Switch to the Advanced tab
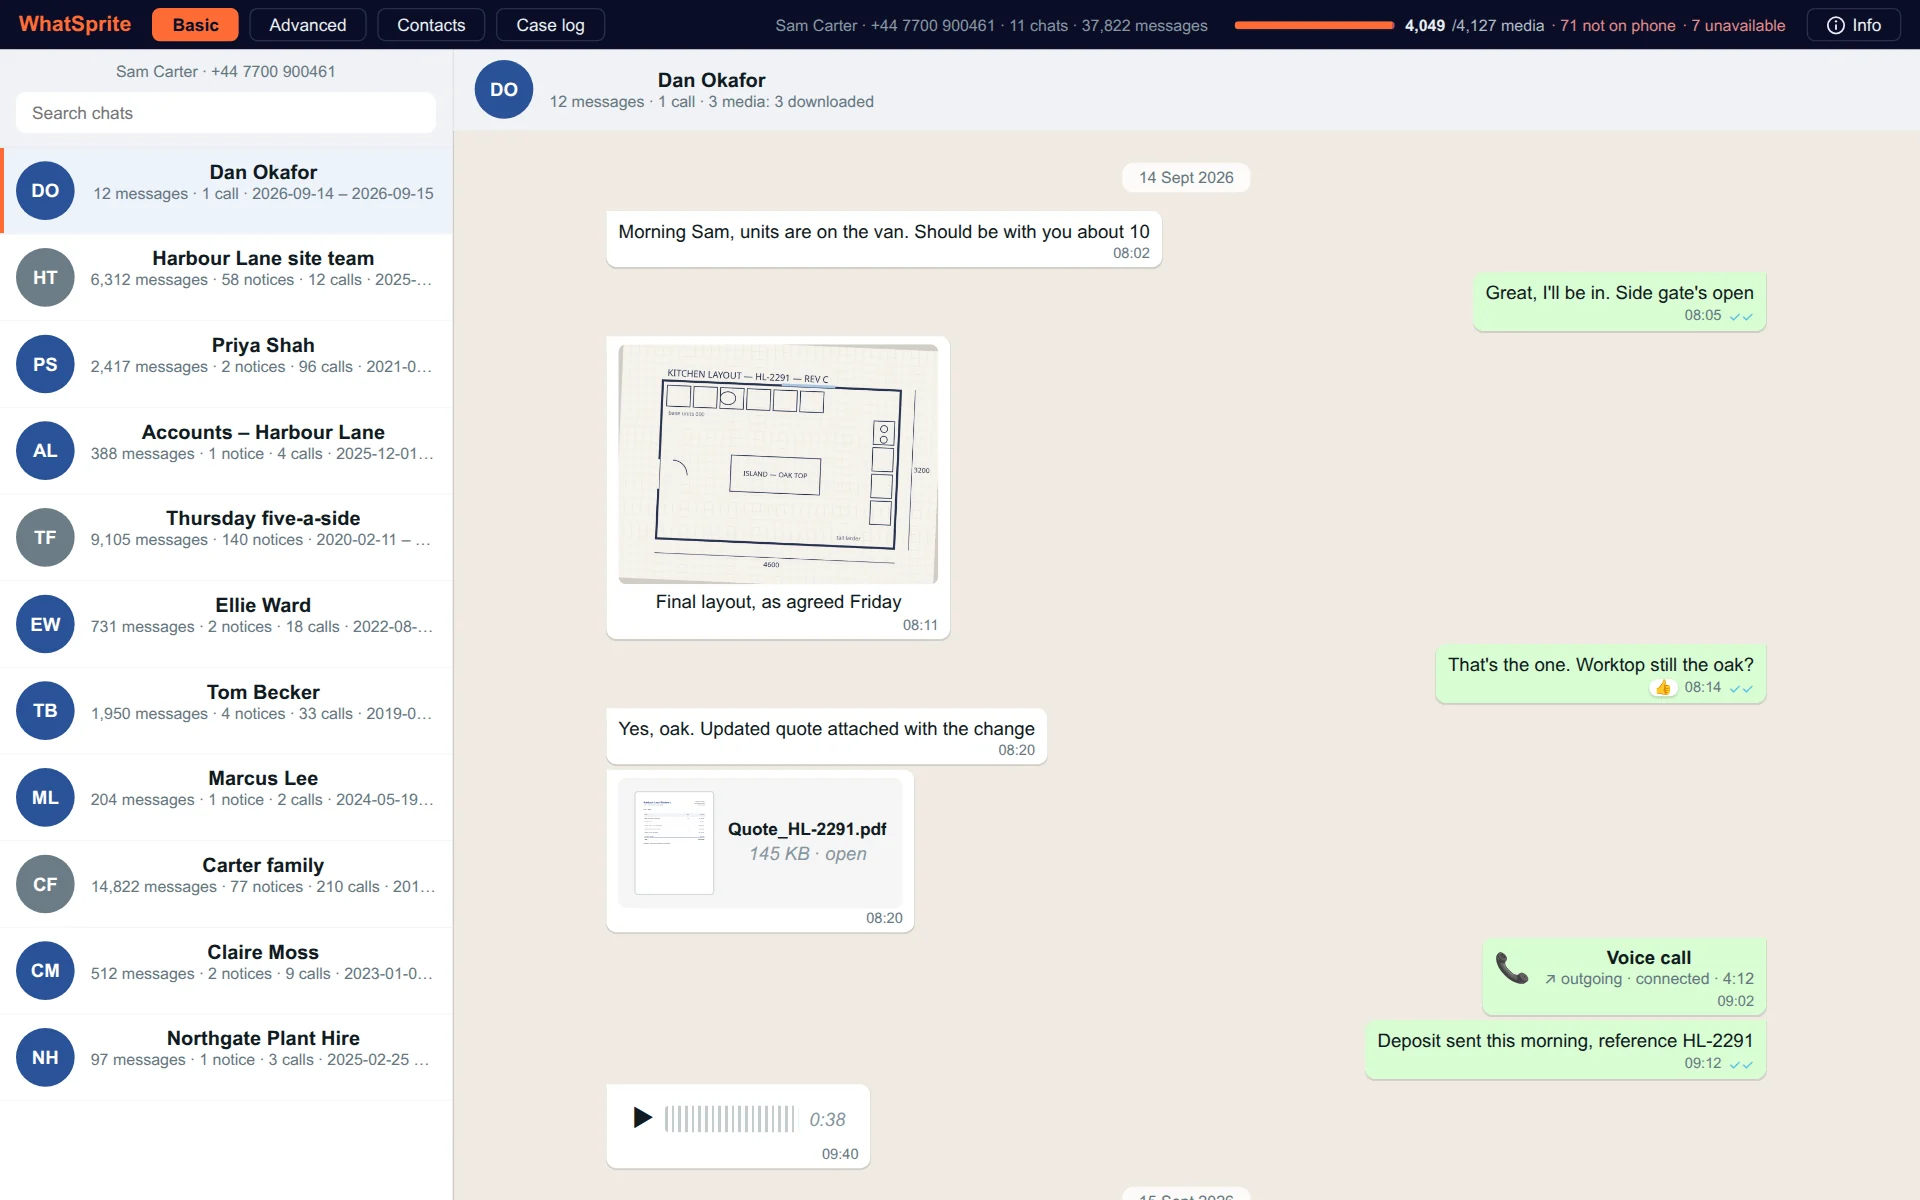This screenshot has height=1200, width=1920. (307, 25)
